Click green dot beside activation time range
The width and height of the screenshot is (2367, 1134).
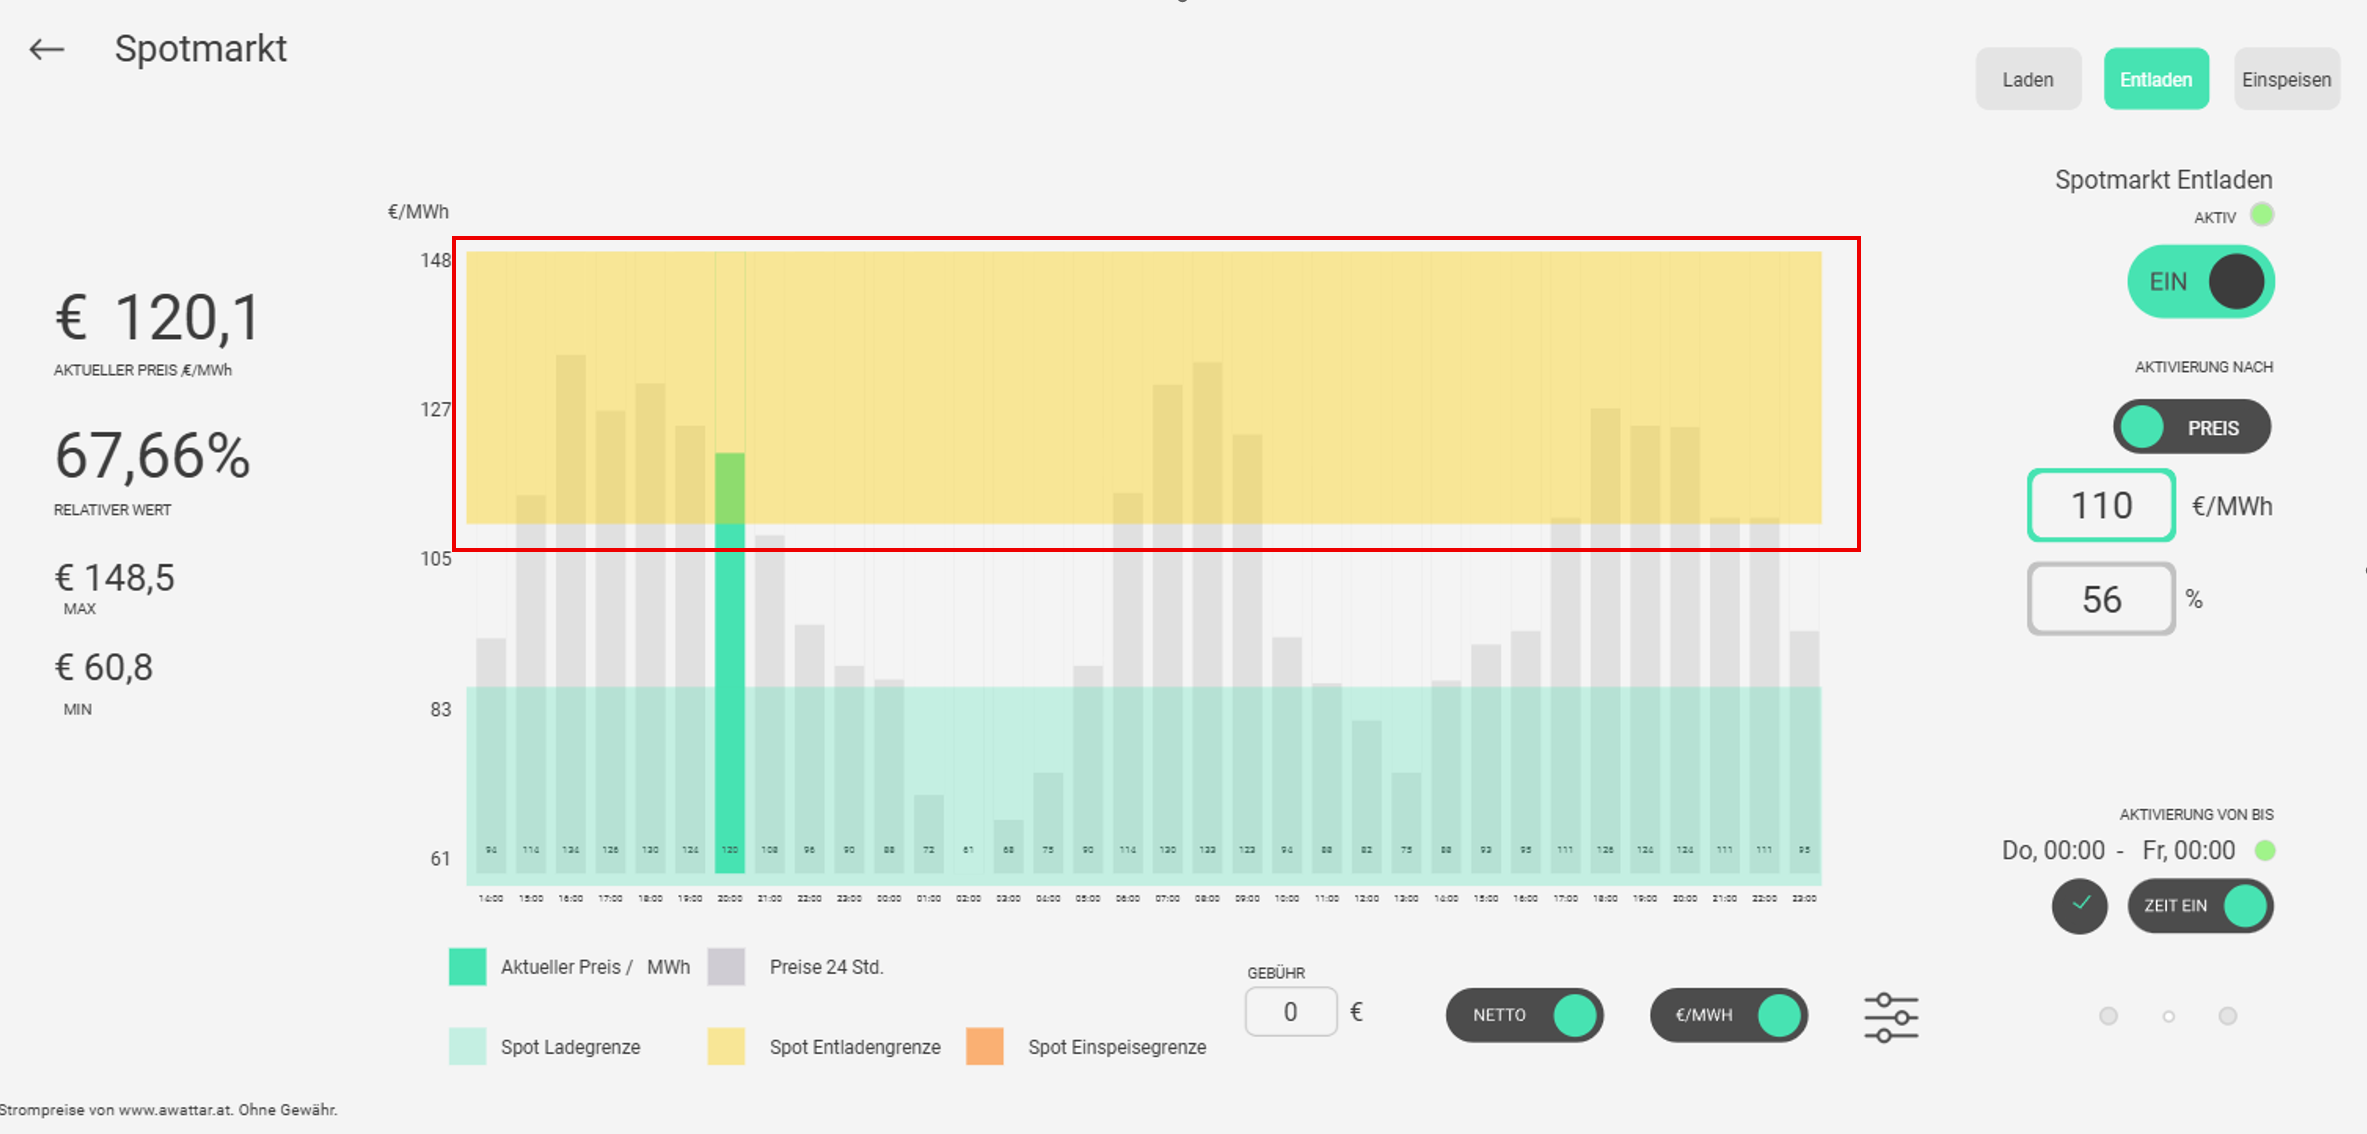click(2265, 850)
